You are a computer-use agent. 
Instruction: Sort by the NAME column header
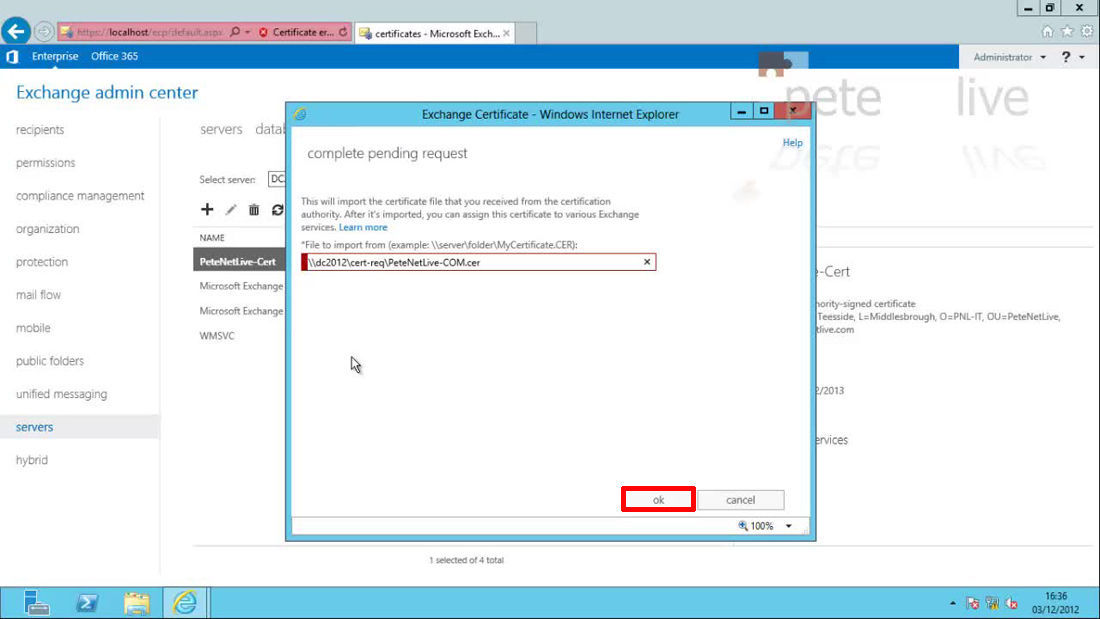tap(212, 238)
